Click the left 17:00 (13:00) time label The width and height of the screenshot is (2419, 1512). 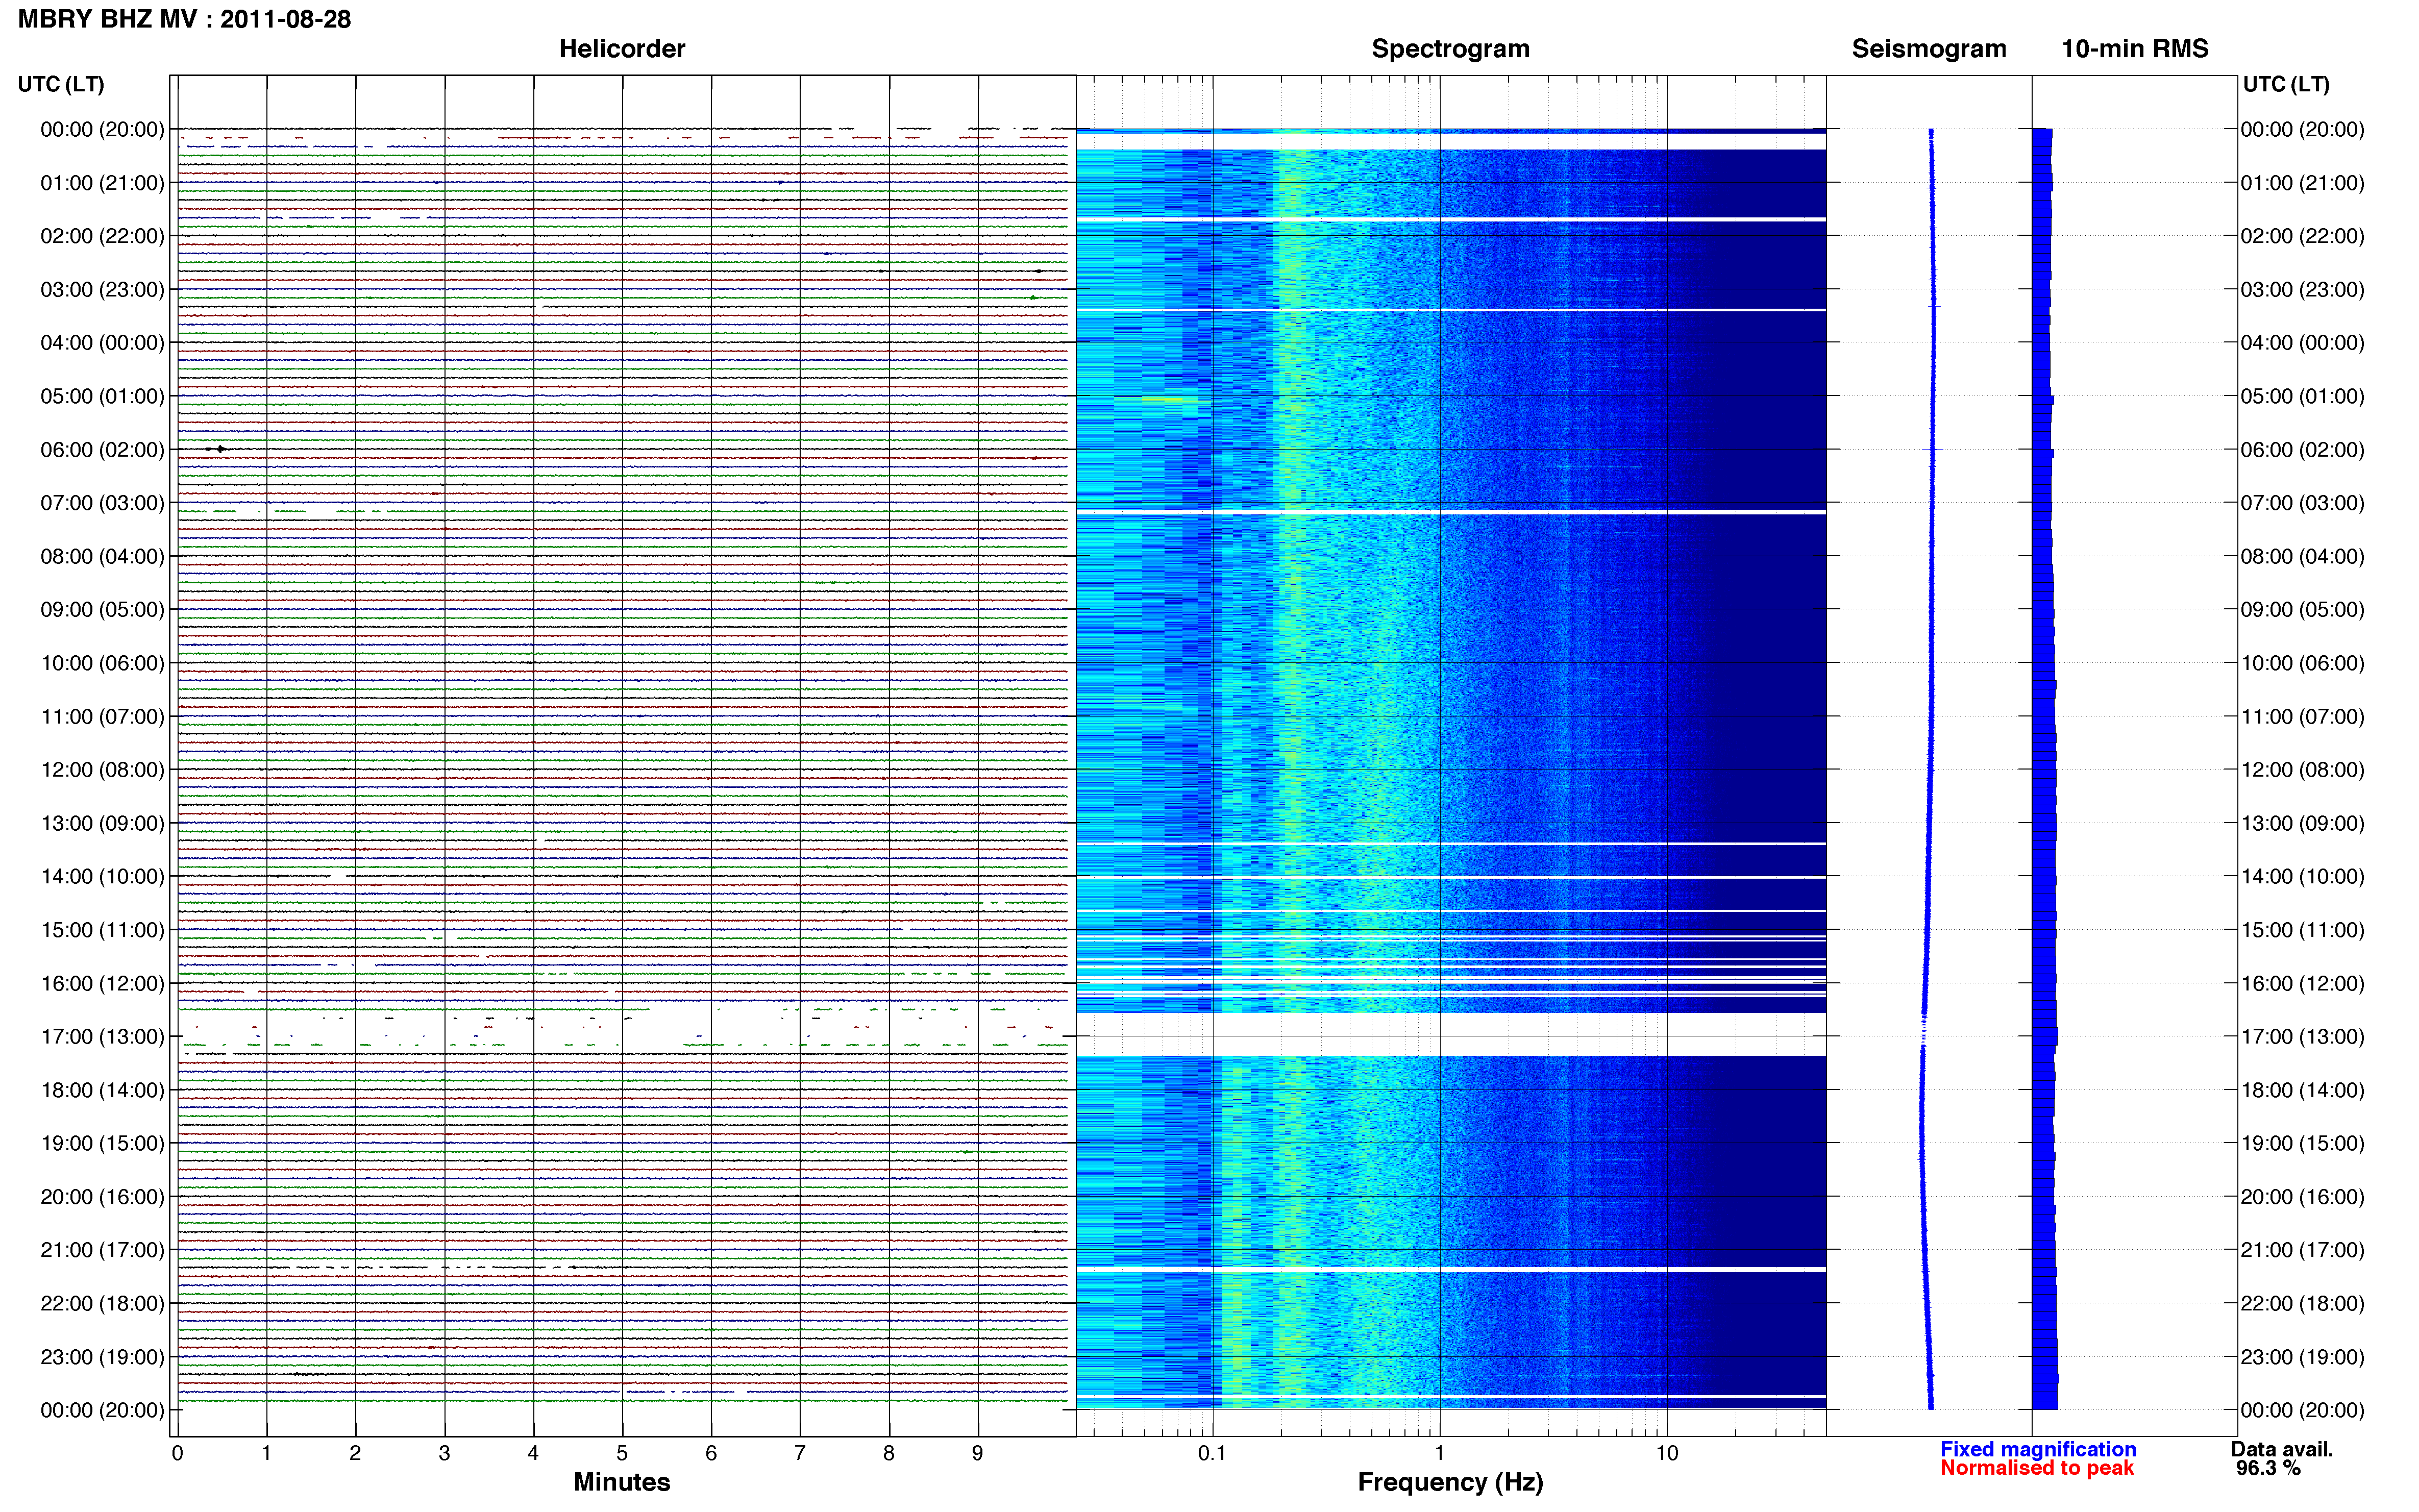pos(102,1036)
